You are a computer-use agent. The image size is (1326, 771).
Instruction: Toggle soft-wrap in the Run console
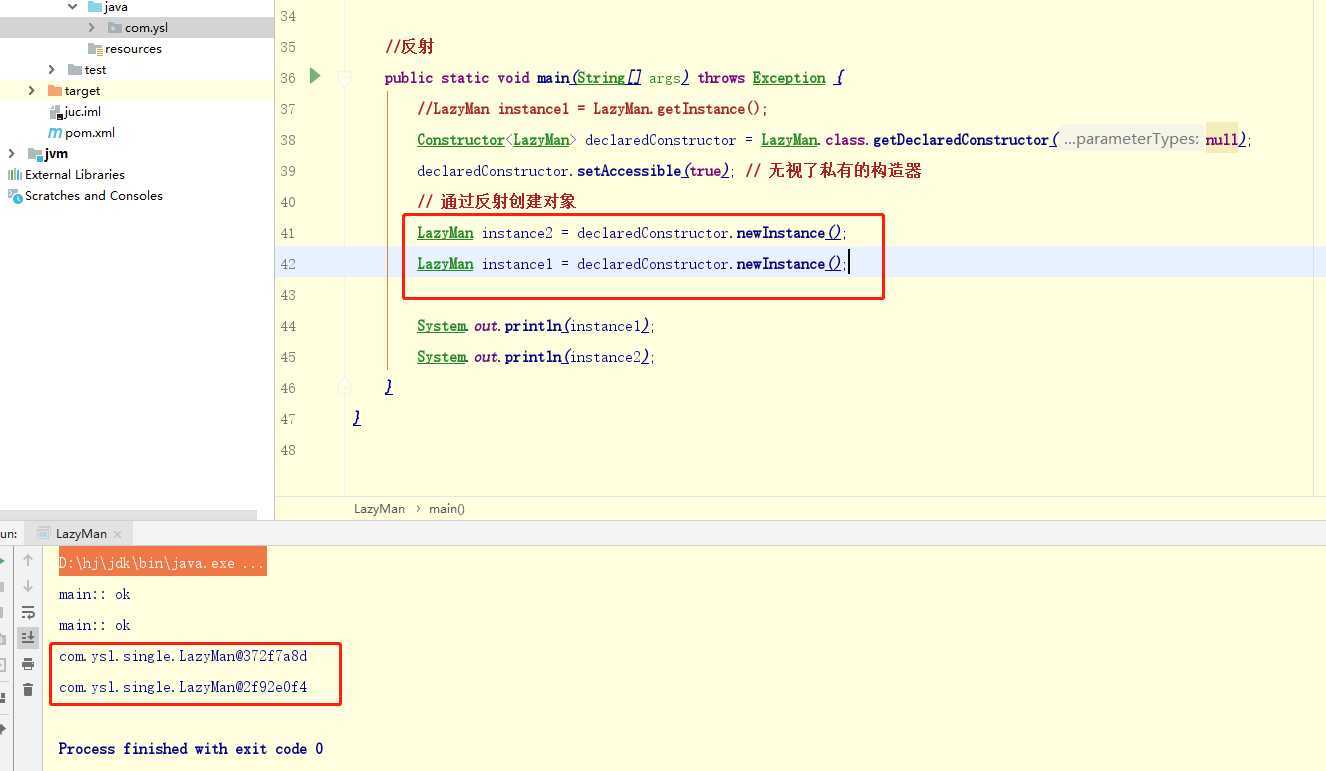[28, 612]
